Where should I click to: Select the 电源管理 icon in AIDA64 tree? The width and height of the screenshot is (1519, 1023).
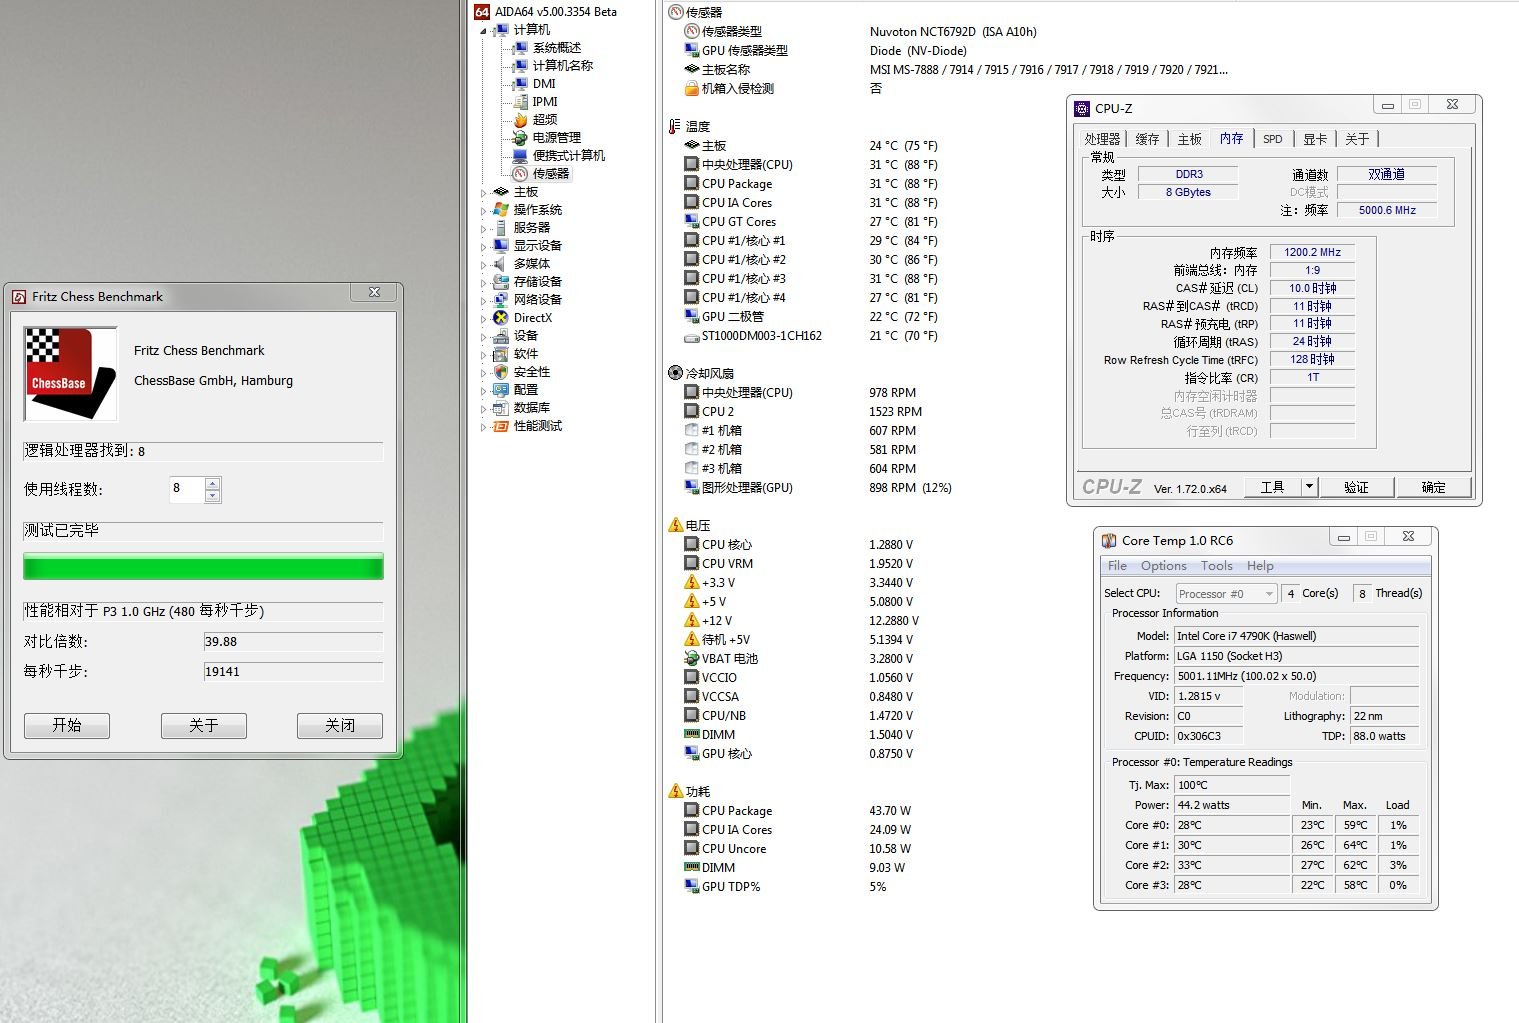520,138
